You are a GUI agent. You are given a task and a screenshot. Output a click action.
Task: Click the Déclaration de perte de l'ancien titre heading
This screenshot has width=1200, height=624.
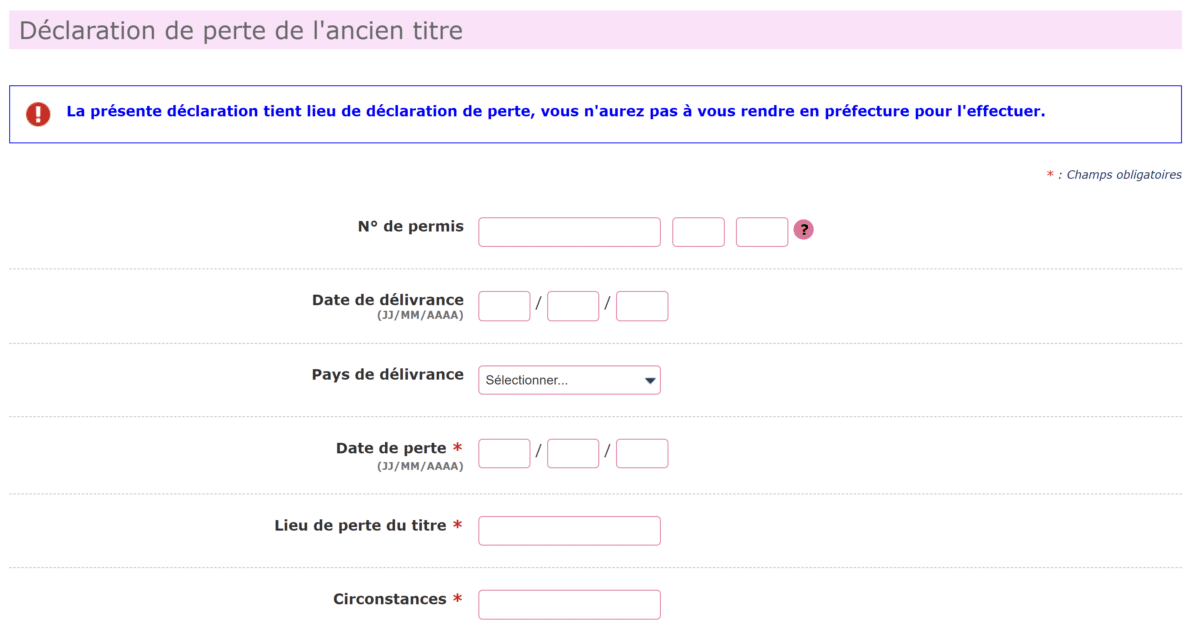click(x=241, y=31)
